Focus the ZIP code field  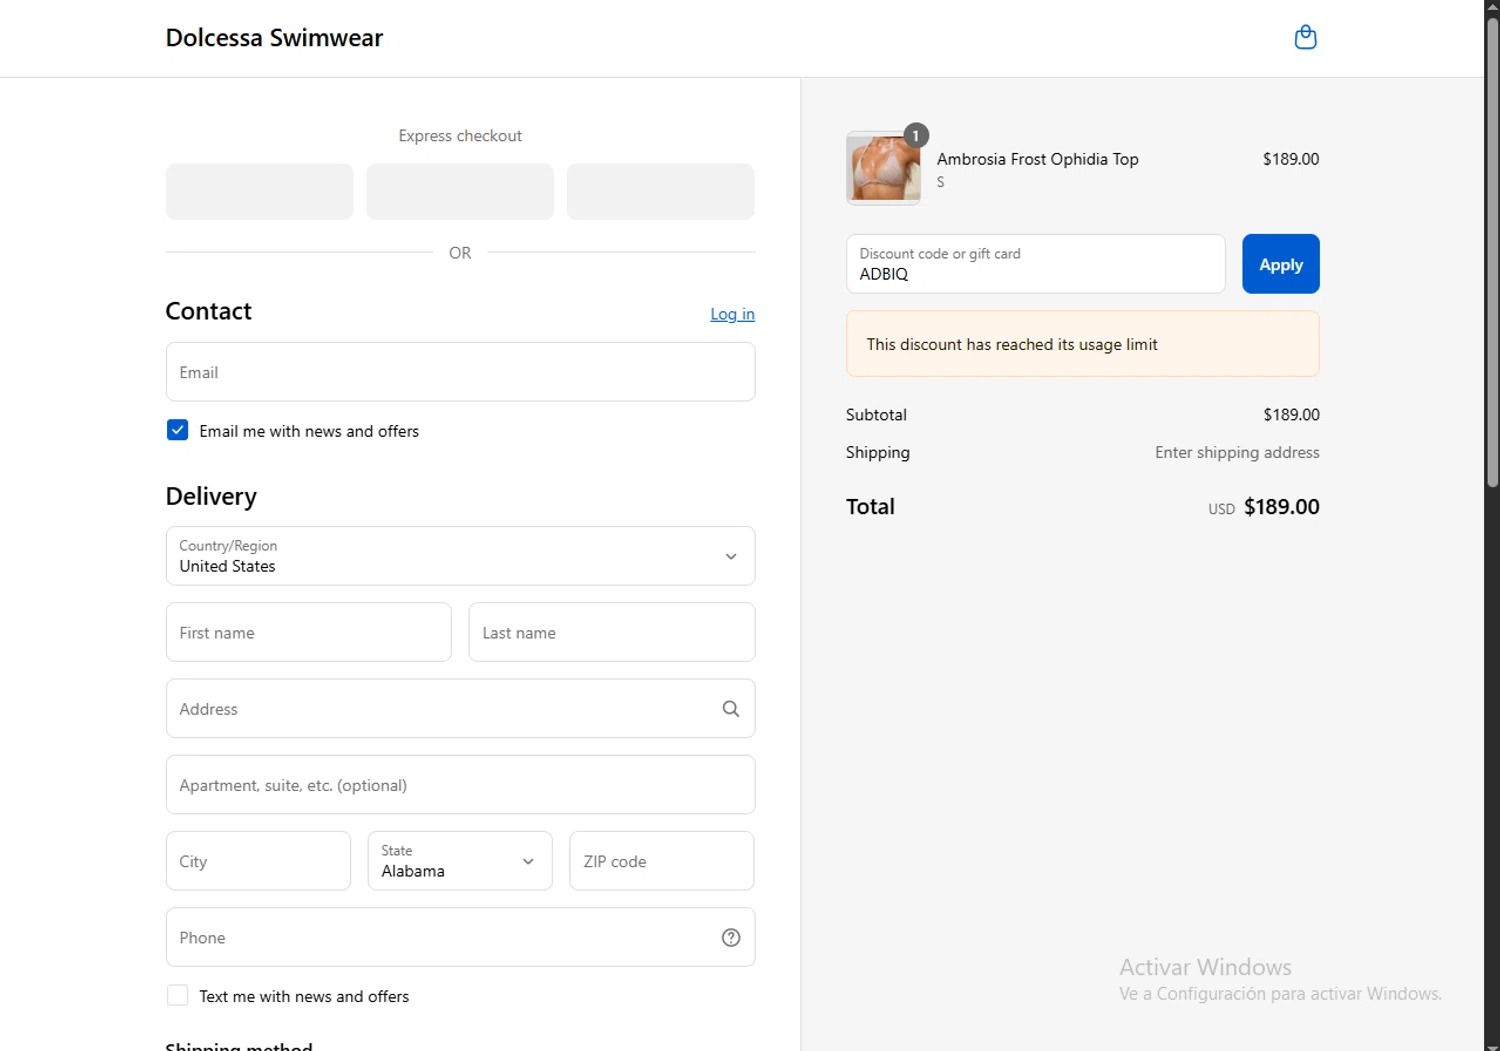pyautogui.click(x=662, y=861)
